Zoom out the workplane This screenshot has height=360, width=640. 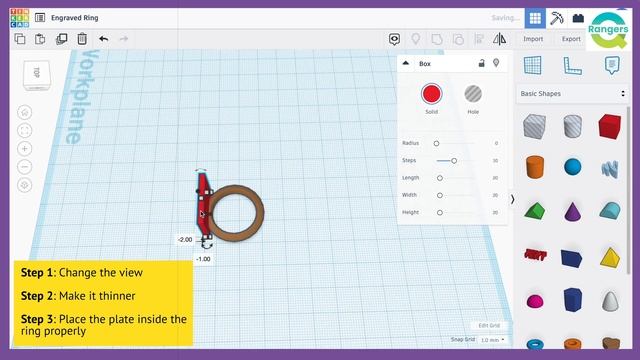(x=24, y=167)
